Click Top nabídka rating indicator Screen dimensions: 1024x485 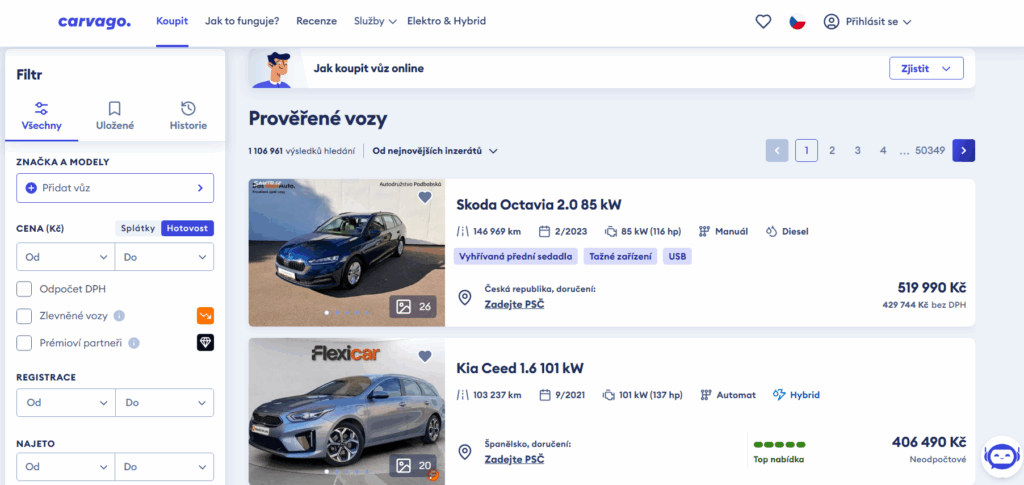point(779,452)
